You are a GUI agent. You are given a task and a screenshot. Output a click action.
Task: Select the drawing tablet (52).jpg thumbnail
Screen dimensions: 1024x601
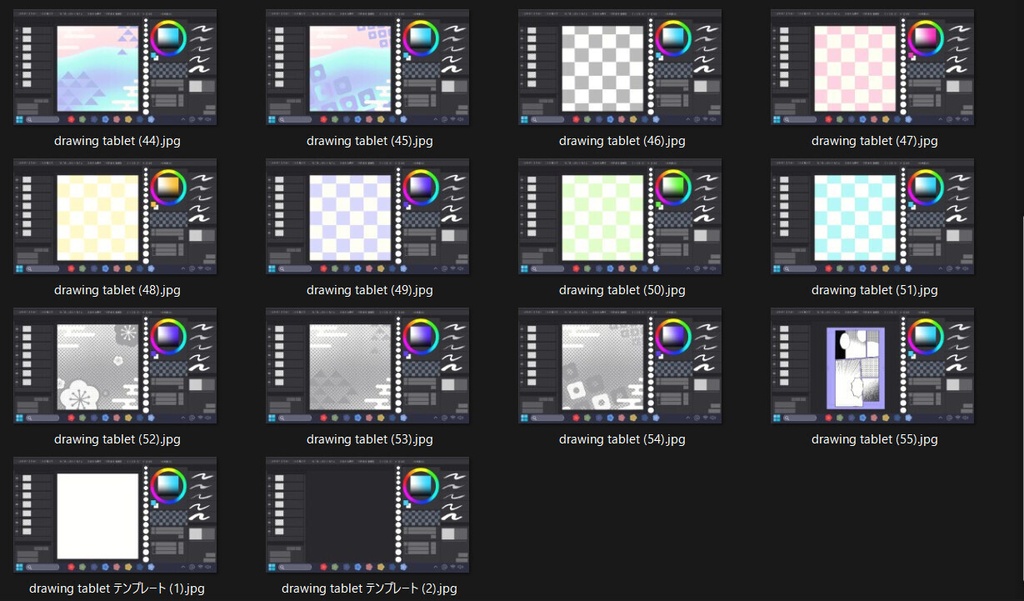pyautogui.click(x=115, y=366)
